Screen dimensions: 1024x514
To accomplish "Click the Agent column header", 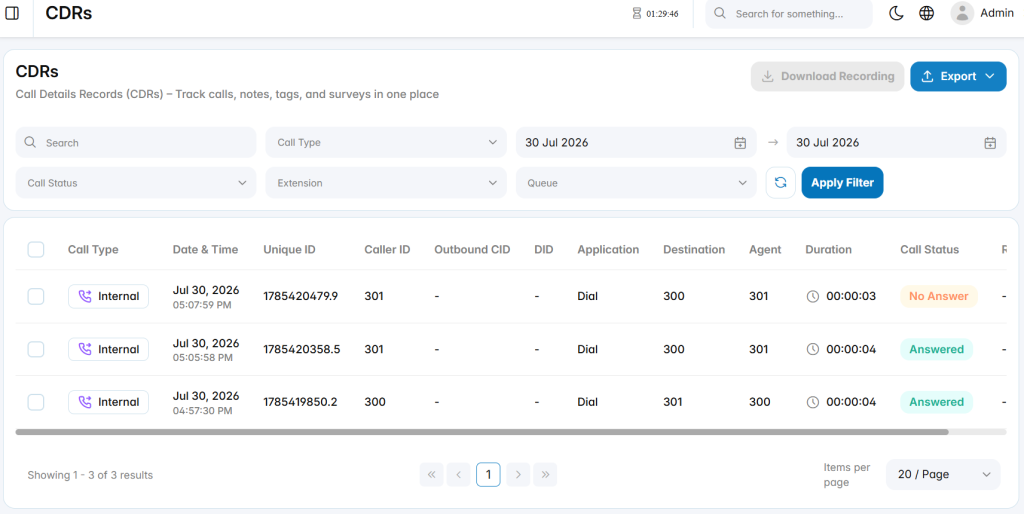I will coord(765,249).
